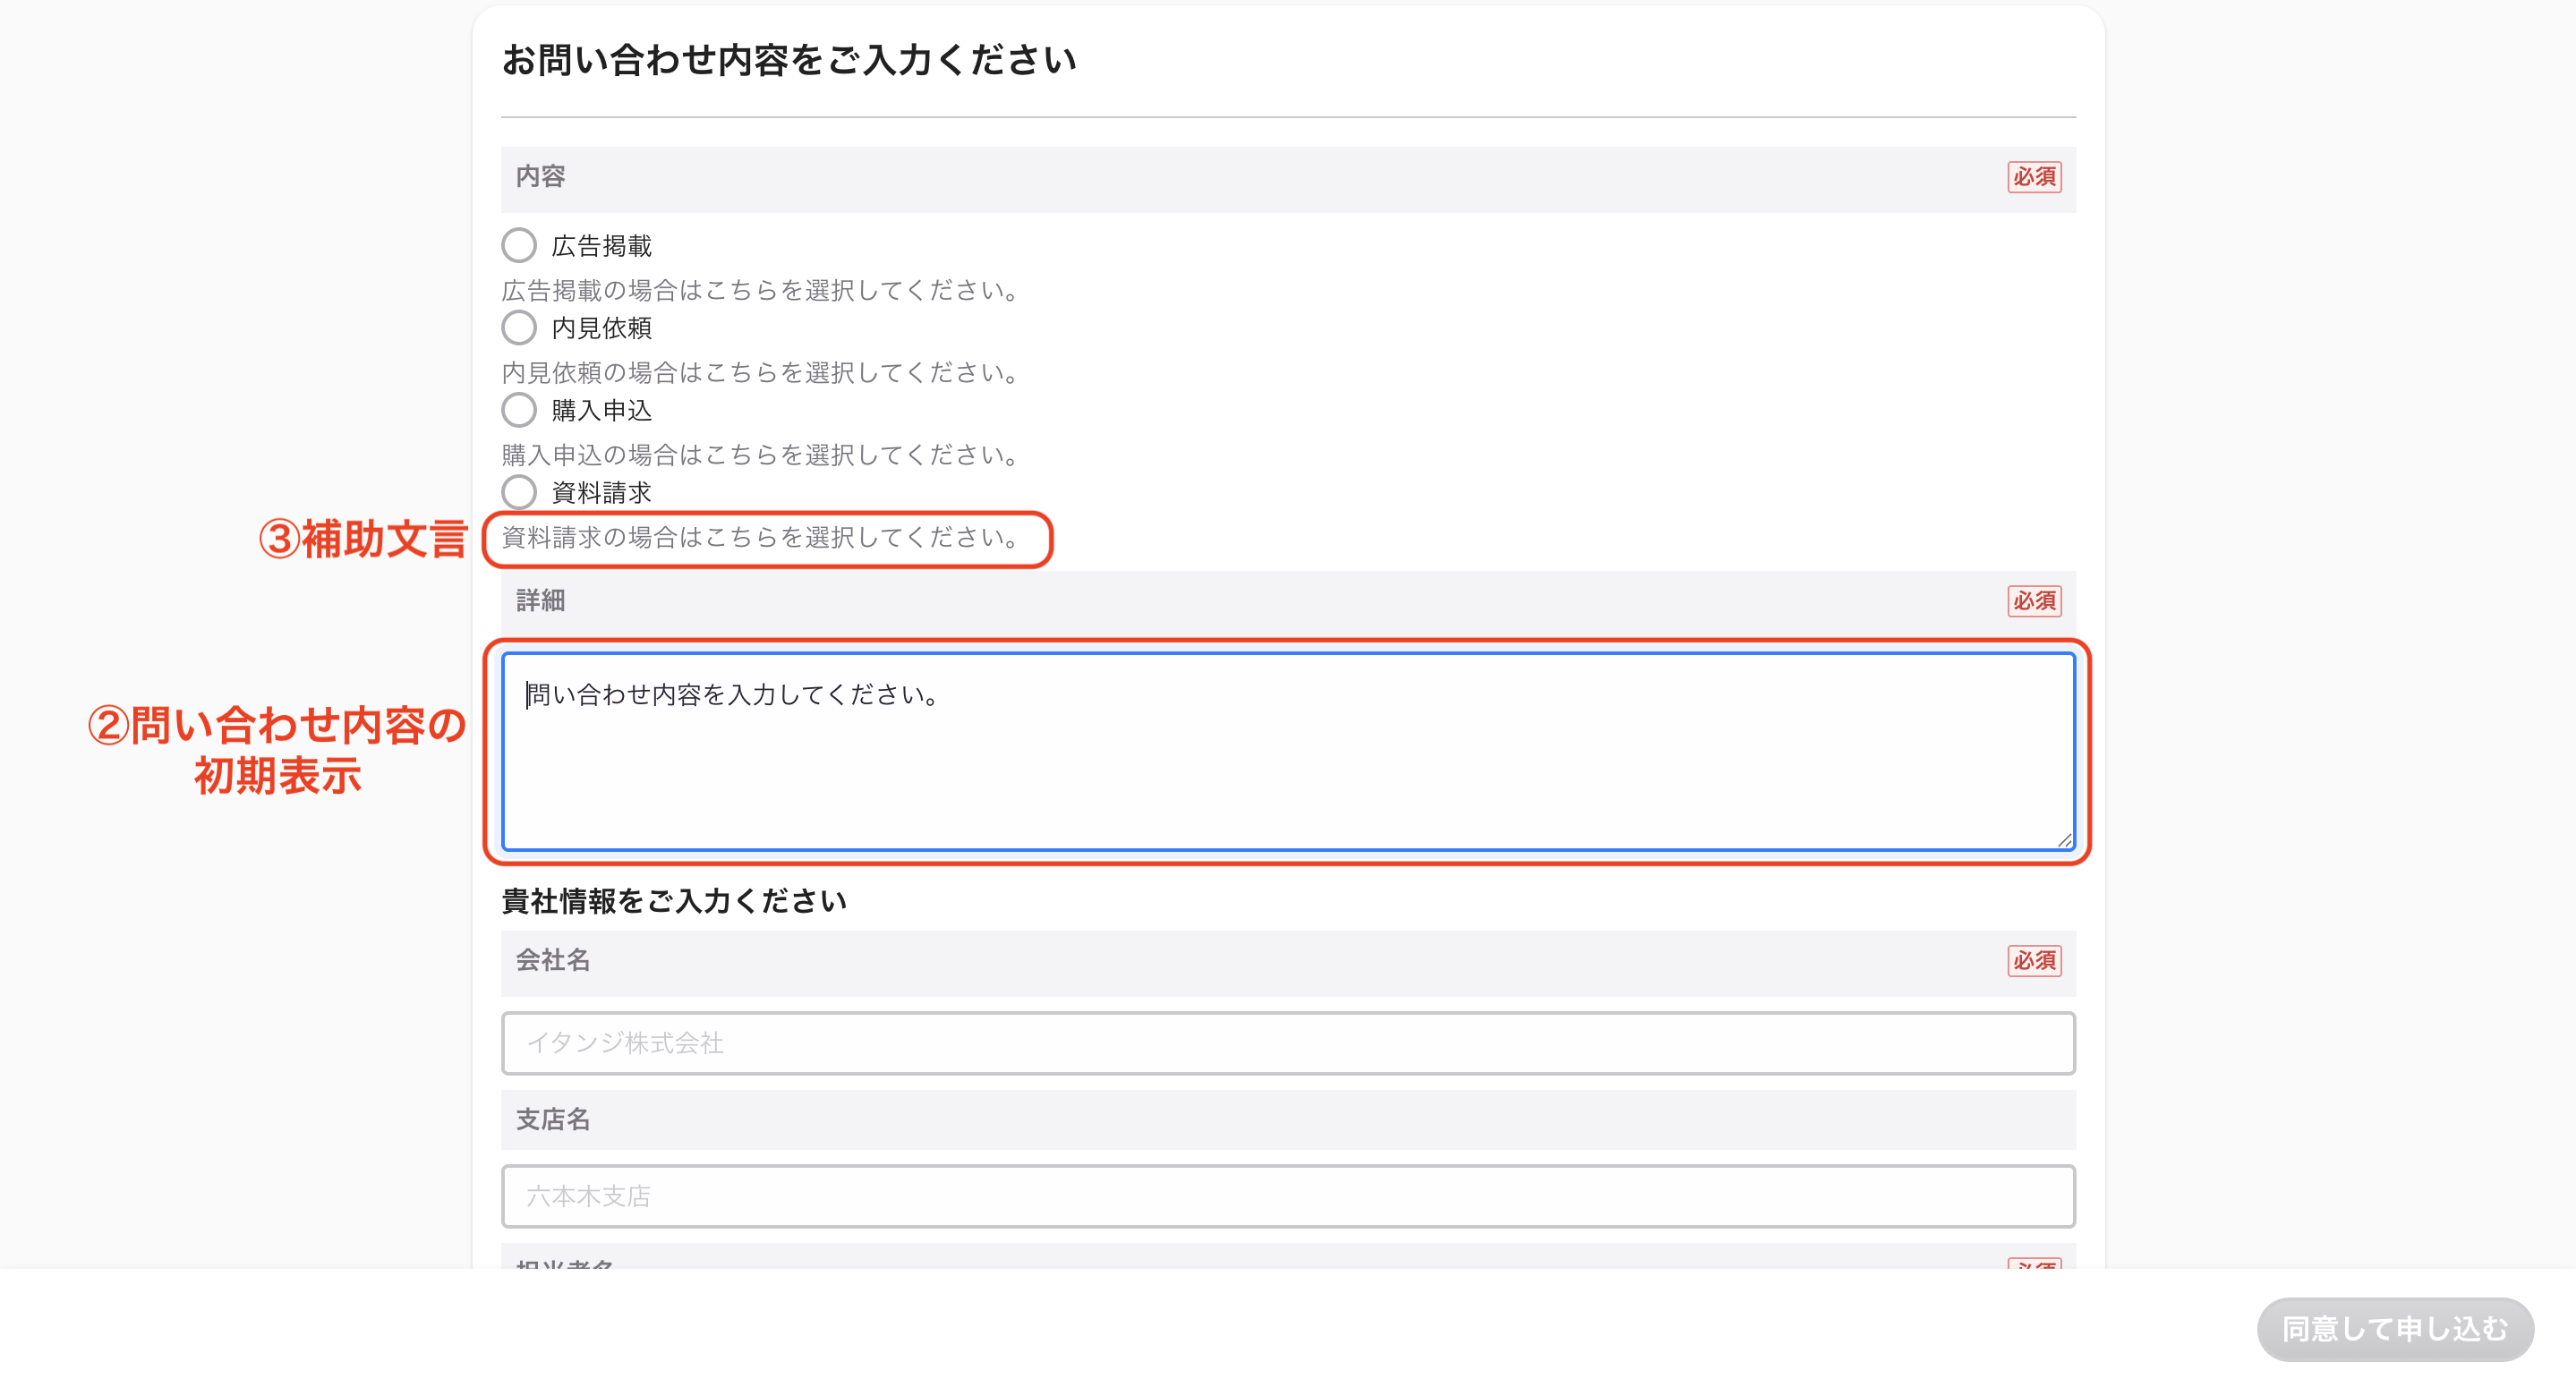Grab the textarea resize handle corner
Screen dimensions: 2576x1387
click(x=2065, y=840)
